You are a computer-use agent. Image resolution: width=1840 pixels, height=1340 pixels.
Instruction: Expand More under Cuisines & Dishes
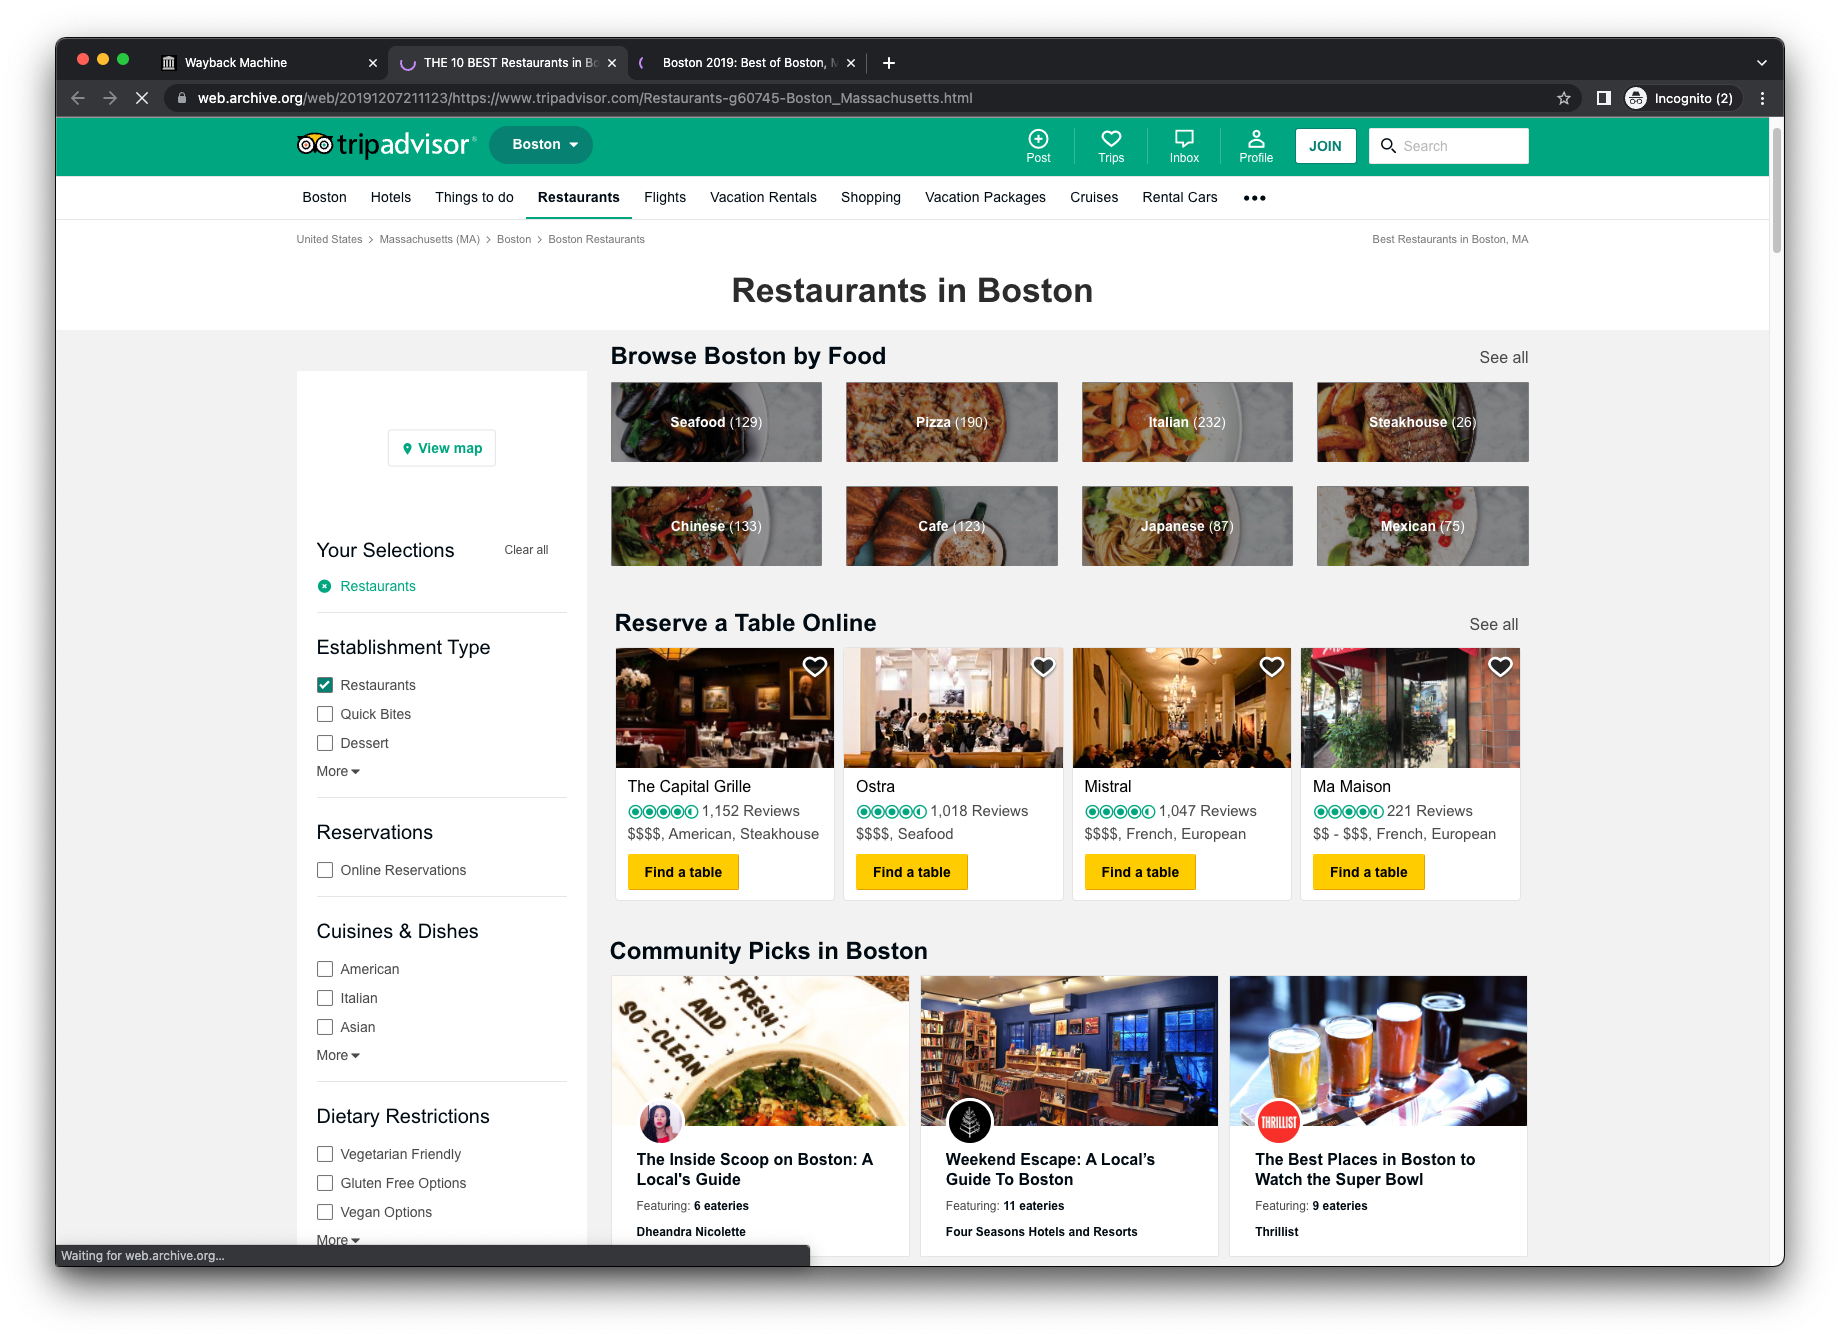337,1055
